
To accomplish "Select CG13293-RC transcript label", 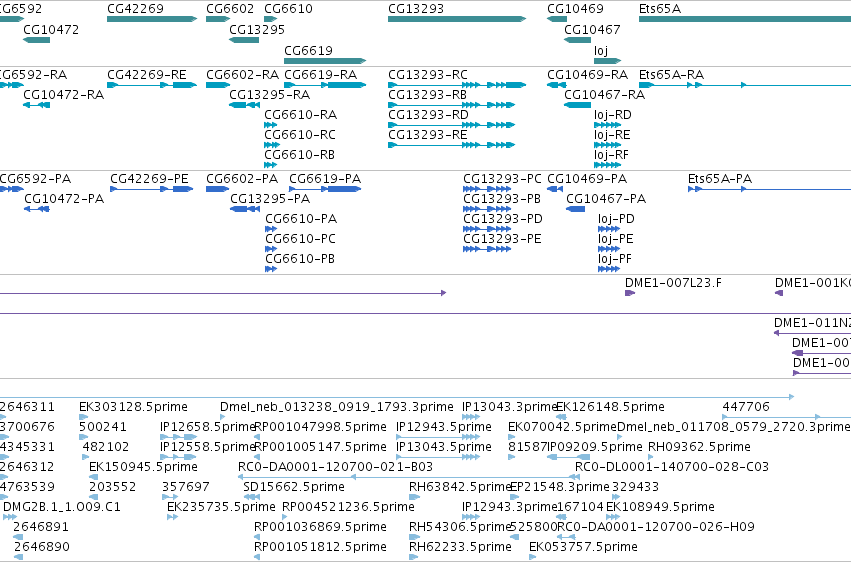I will [428, 74].
